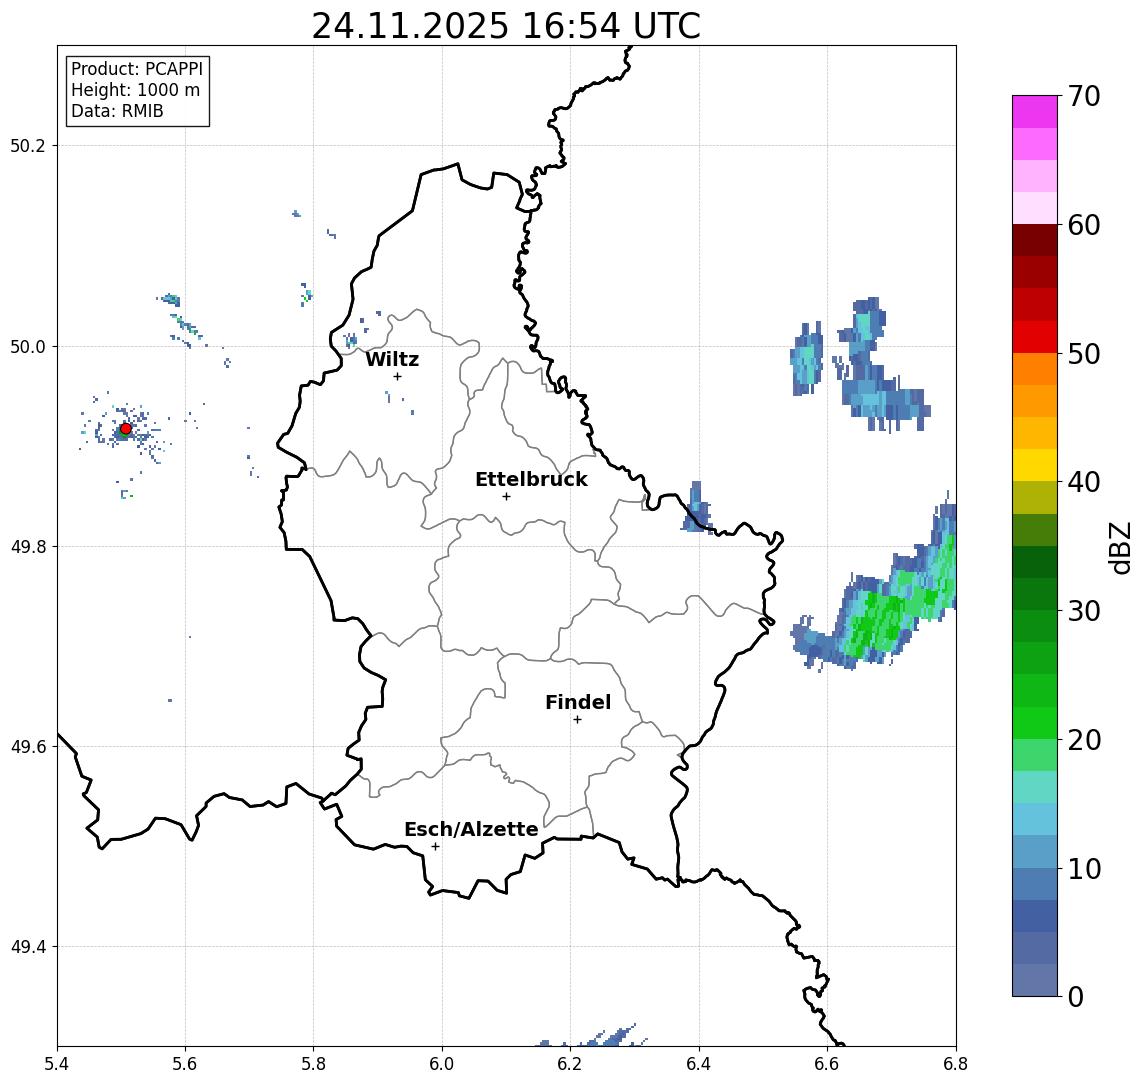
Task: Click the 6.0 longitude axis label
Action: (x=442, y=1064)
